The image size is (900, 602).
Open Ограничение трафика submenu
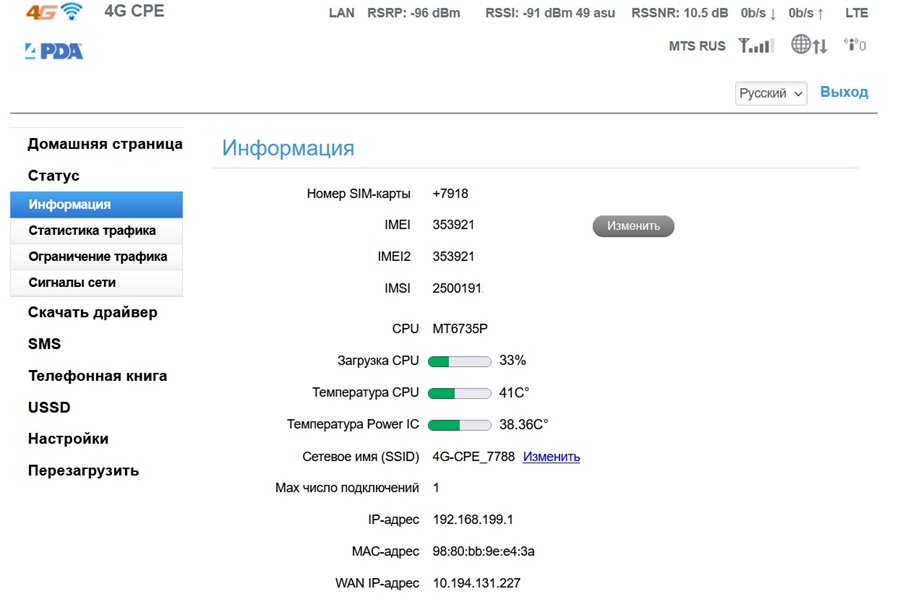point(96,257)
